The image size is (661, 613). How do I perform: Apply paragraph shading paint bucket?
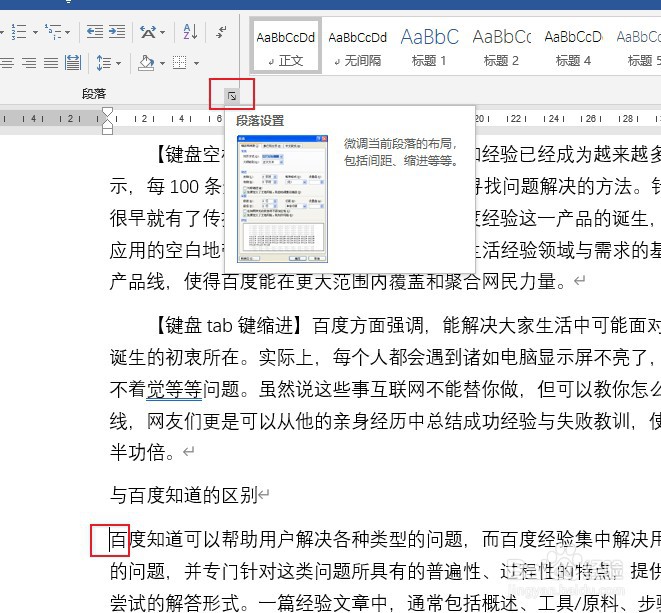[146, 63]
